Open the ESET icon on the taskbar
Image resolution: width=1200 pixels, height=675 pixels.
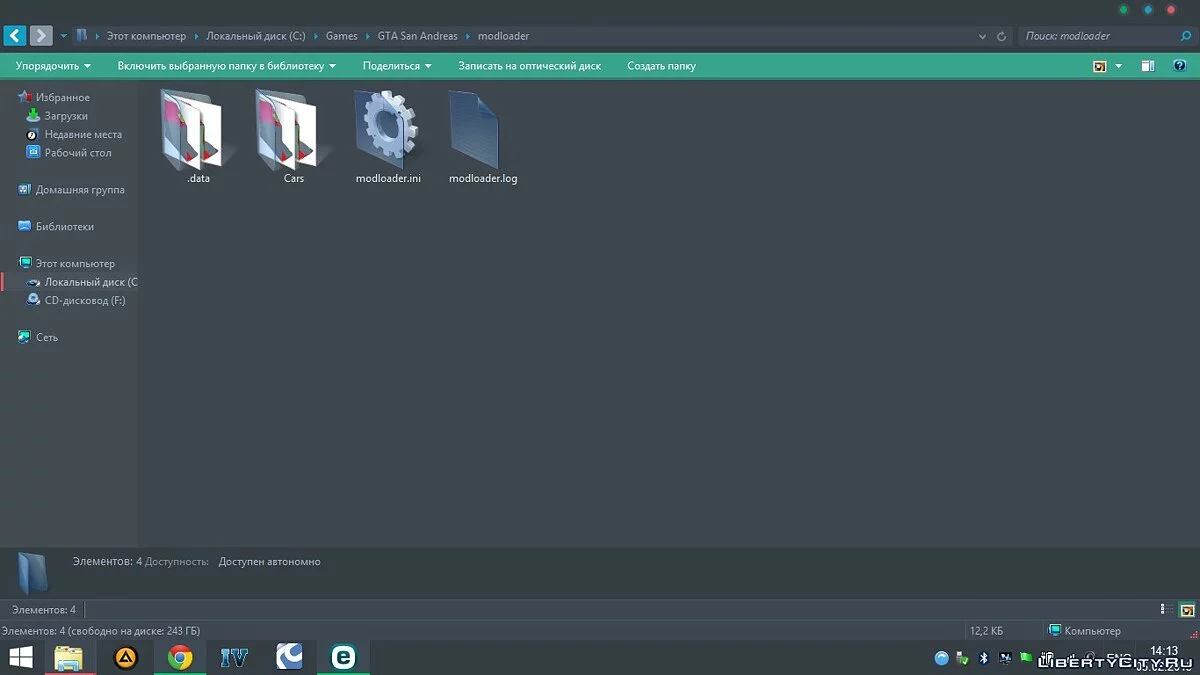click(343, 657)
